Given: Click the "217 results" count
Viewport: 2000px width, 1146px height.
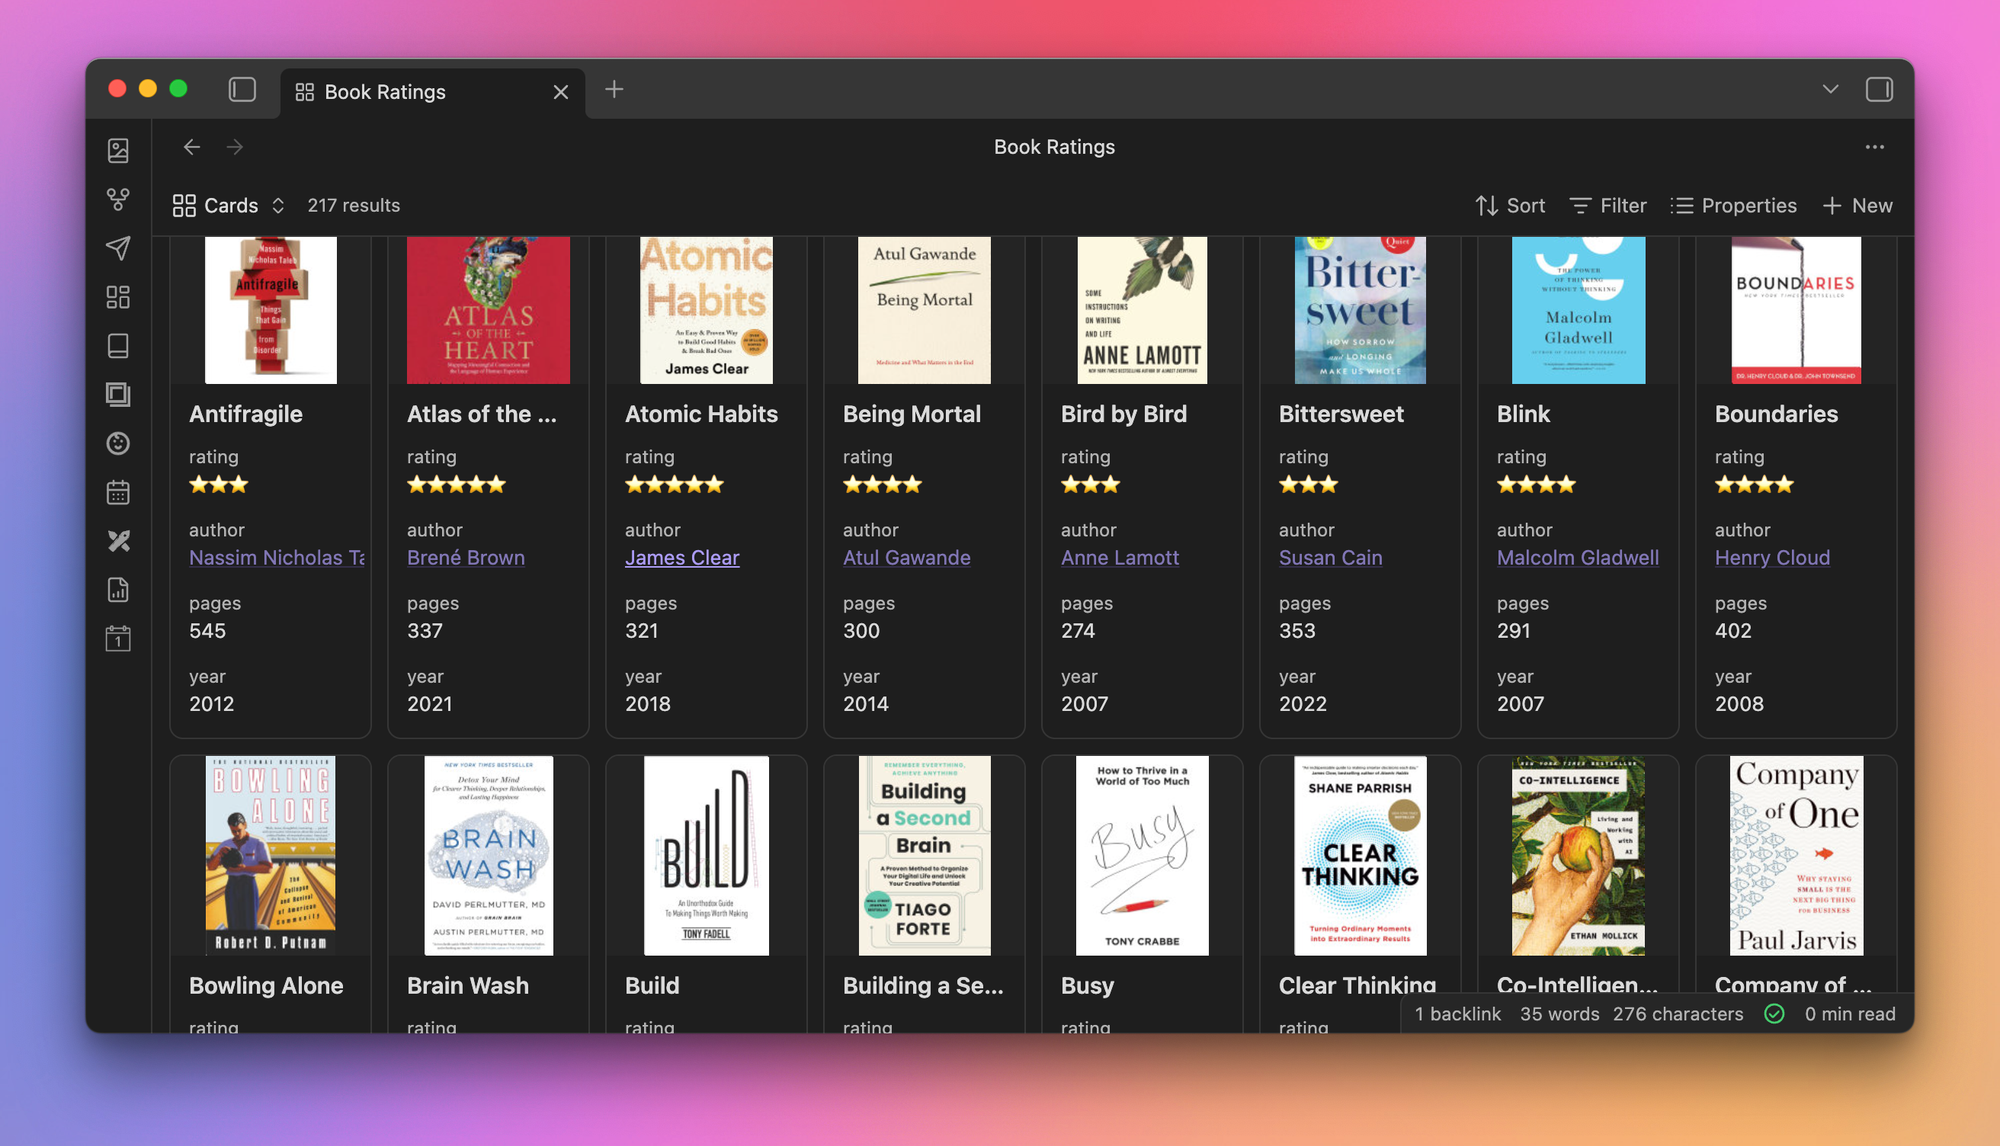Looking at the screenshot, I should point(354,205).
